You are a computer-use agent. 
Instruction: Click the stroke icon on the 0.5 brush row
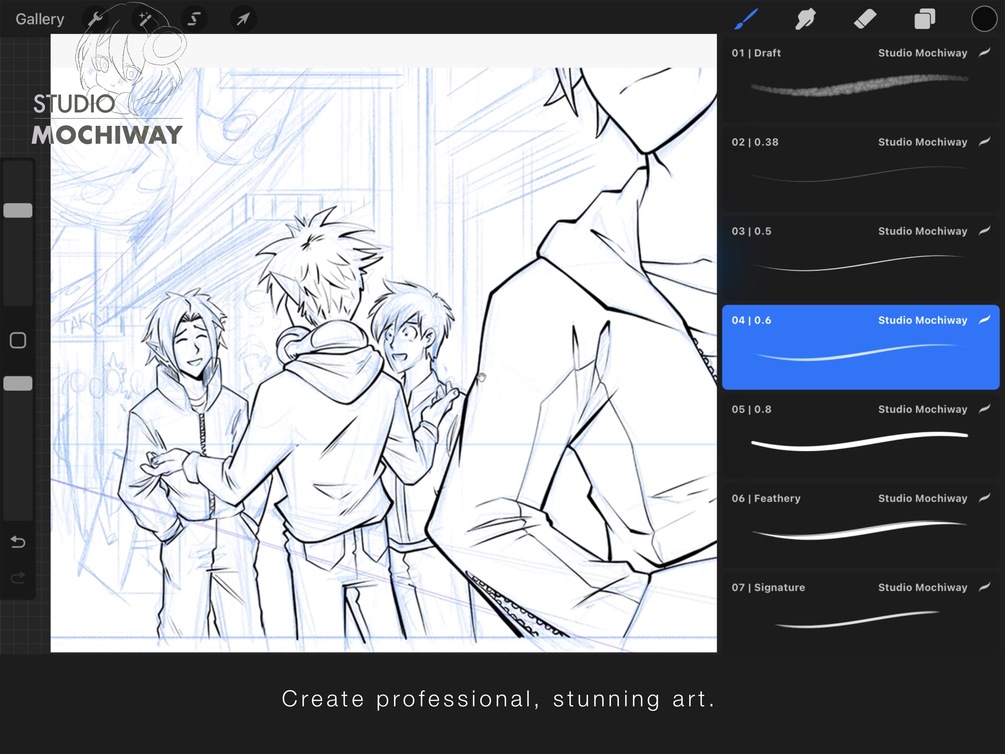[x=984, y=231]
